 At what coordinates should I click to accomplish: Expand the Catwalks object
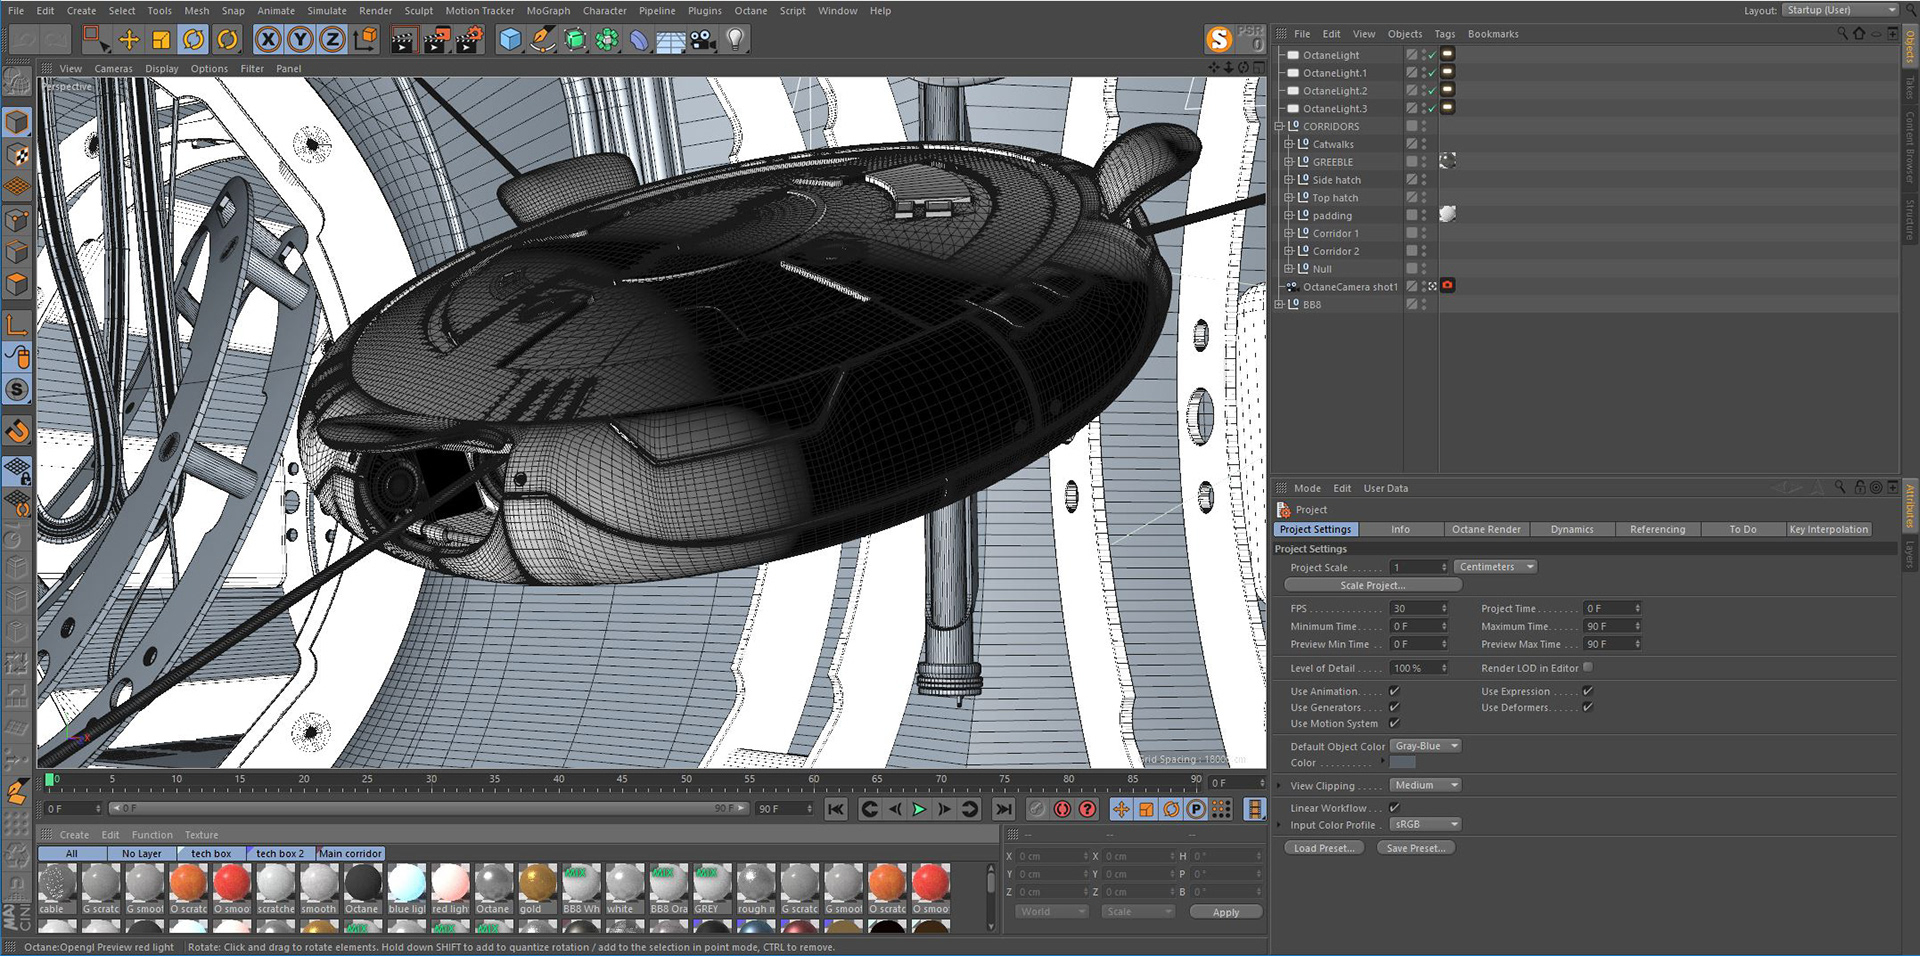1289,144
